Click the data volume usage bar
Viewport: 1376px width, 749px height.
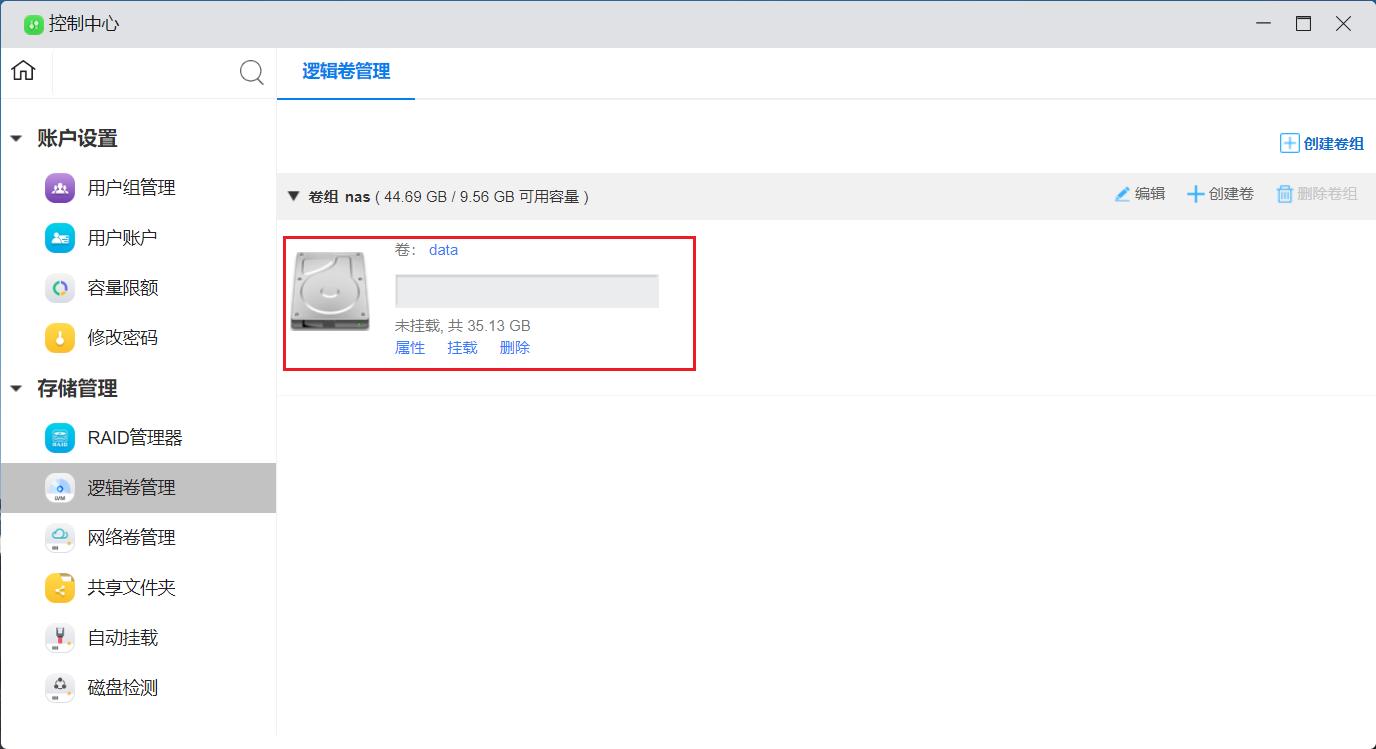click(x=527, y=290)
